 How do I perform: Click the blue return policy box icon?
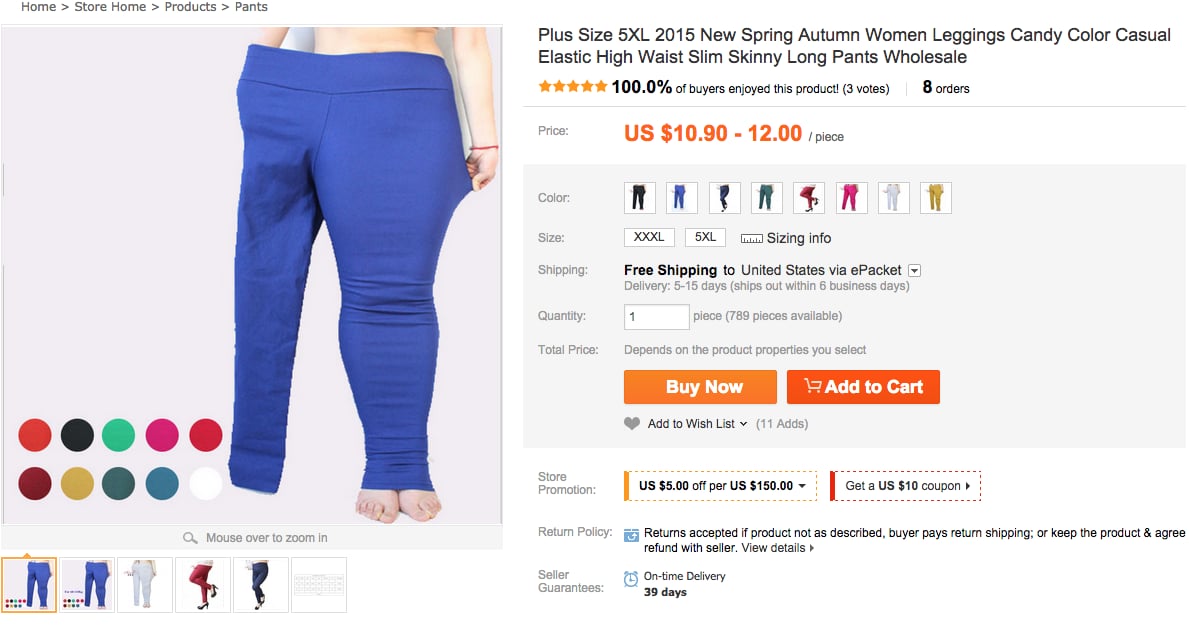[631, 534]
